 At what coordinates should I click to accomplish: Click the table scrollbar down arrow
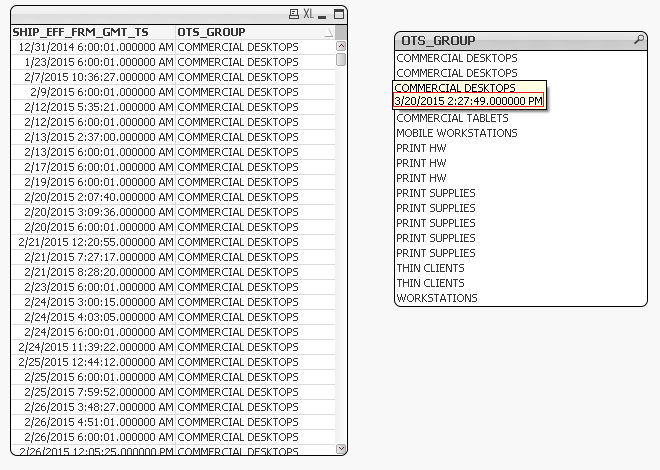pos(341,449)
